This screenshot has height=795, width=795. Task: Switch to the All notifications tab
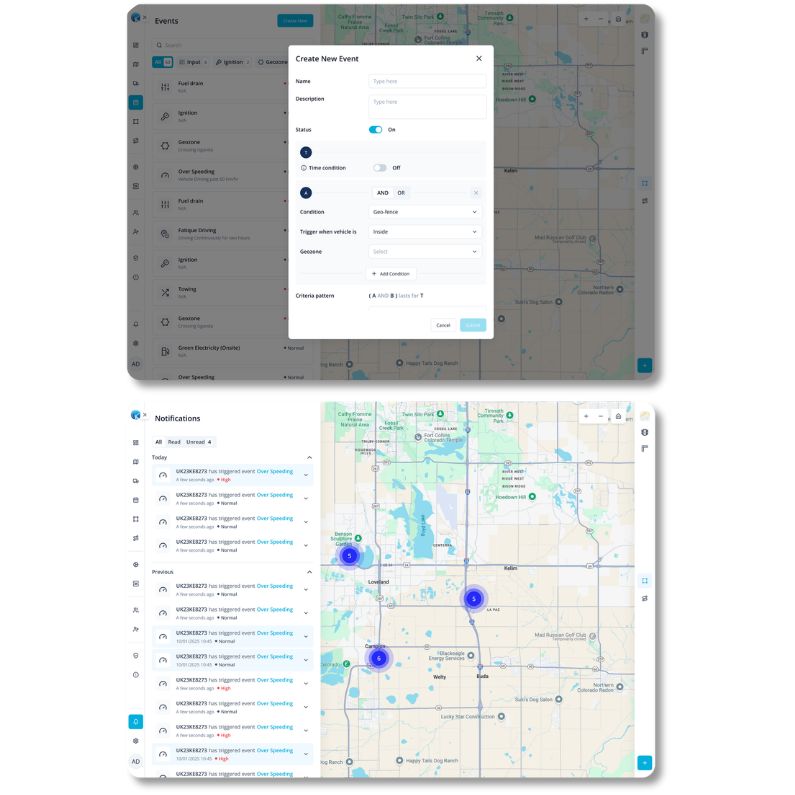point(159,442)
